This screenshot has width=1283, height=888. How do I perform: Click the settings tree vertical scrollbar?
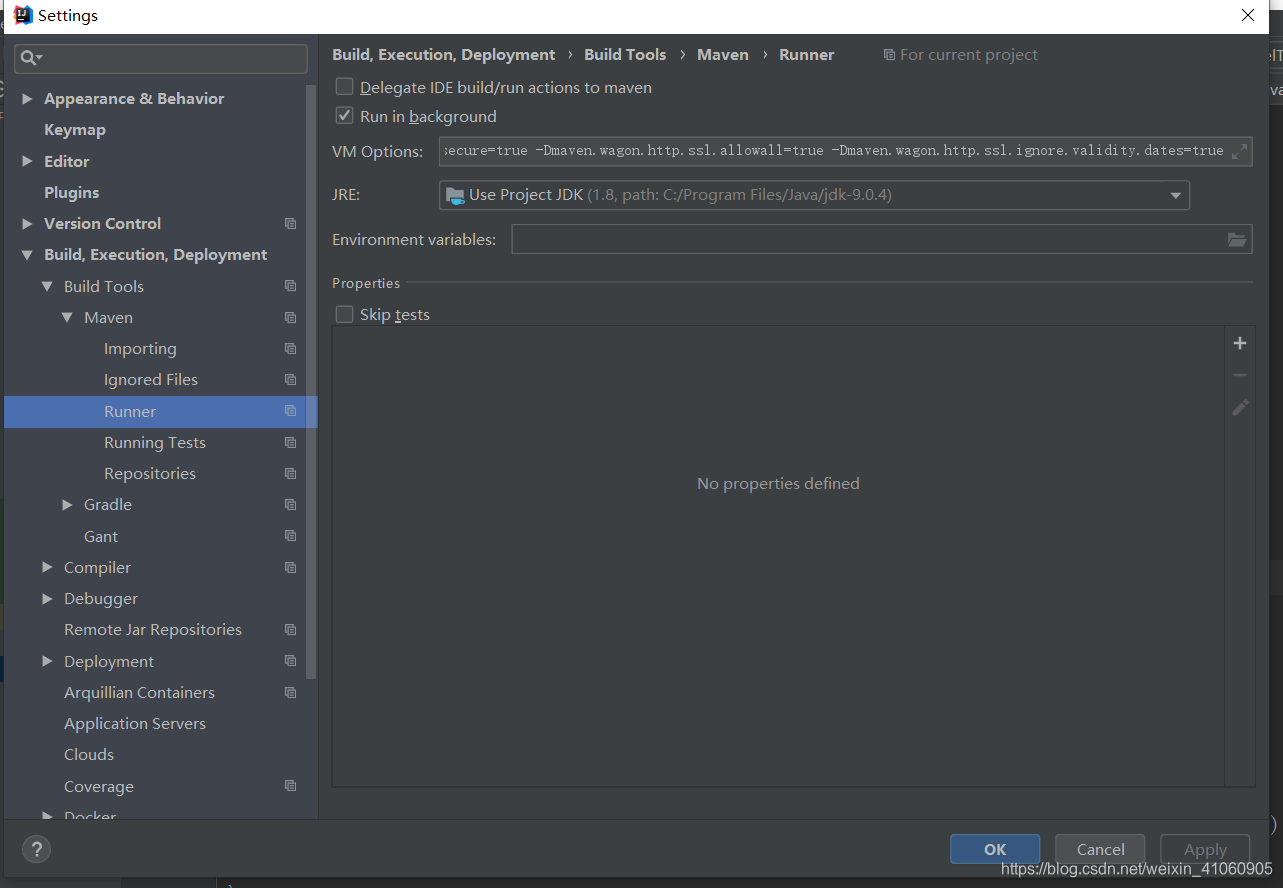point(311,380)
